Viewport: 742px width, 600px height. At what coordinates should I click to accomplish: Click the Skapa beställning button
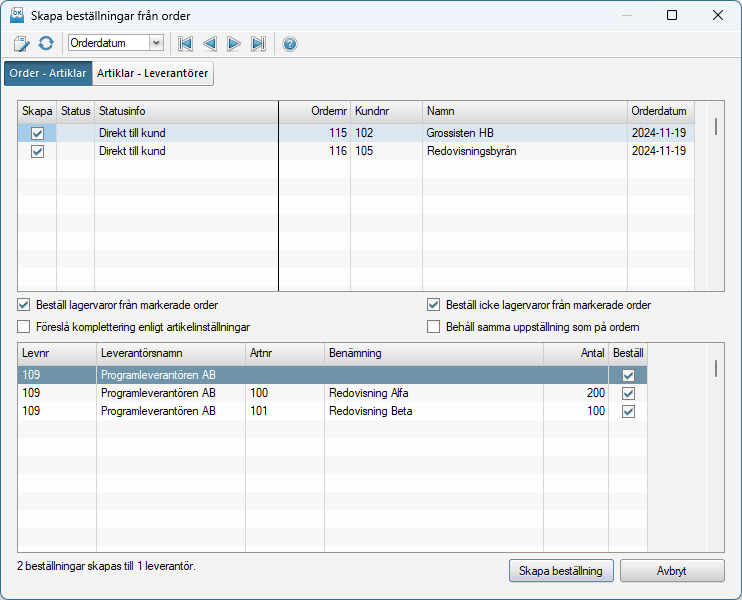pyautogui.click(x=561, y=571)
